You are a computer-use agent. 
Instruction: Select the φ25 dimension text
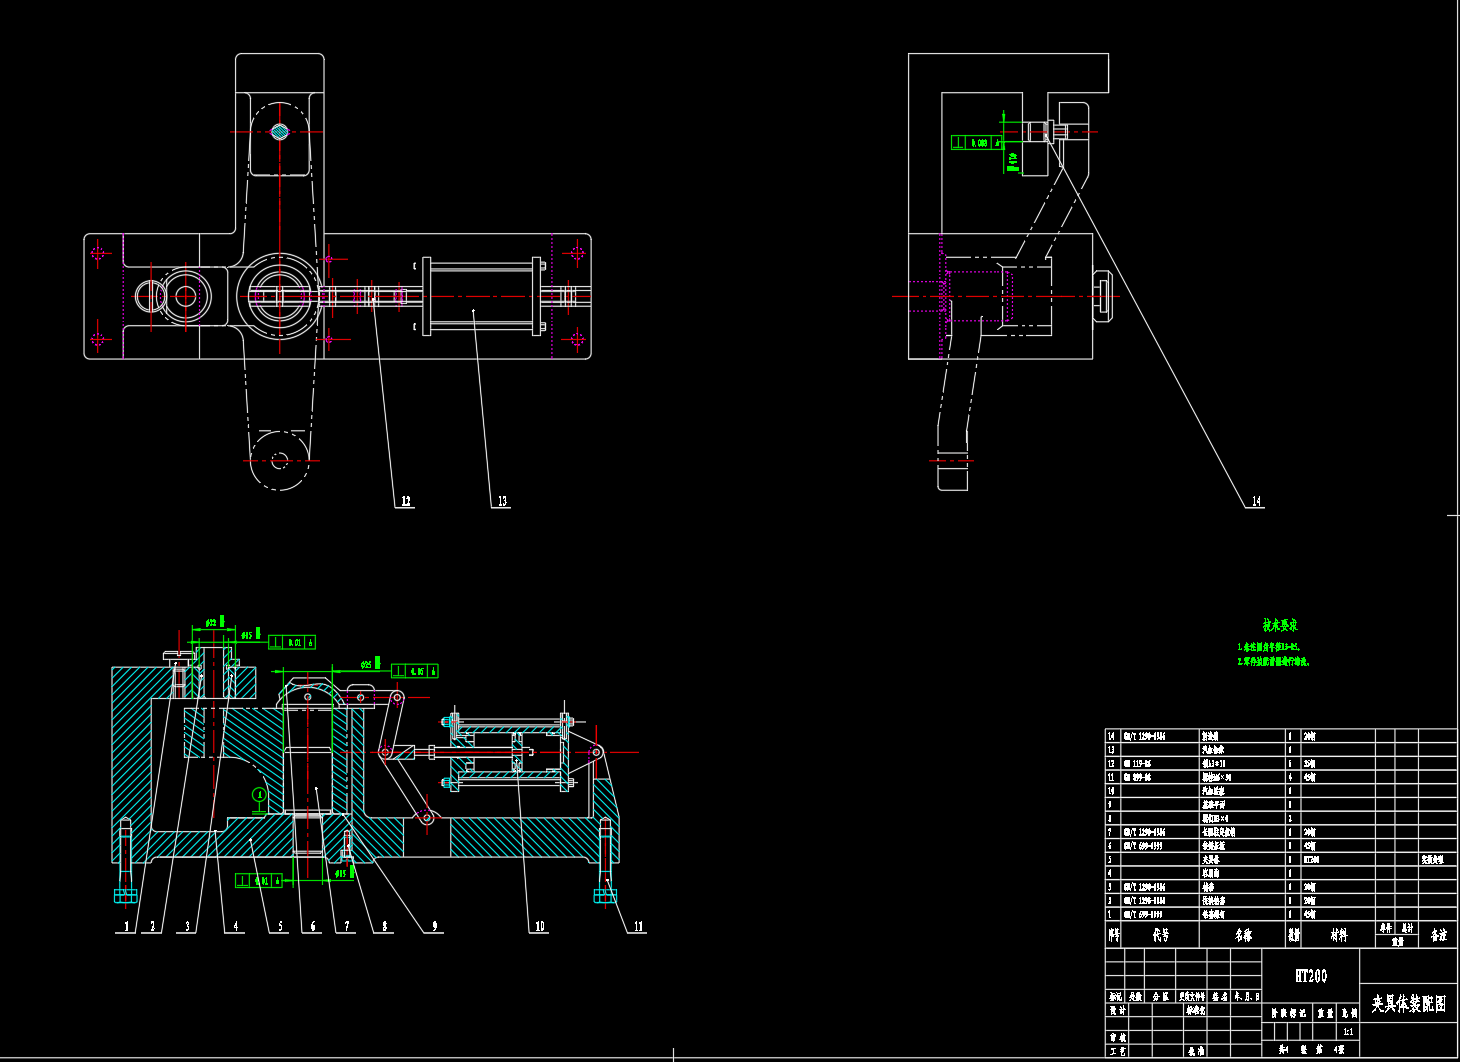[x=367, y=664]
